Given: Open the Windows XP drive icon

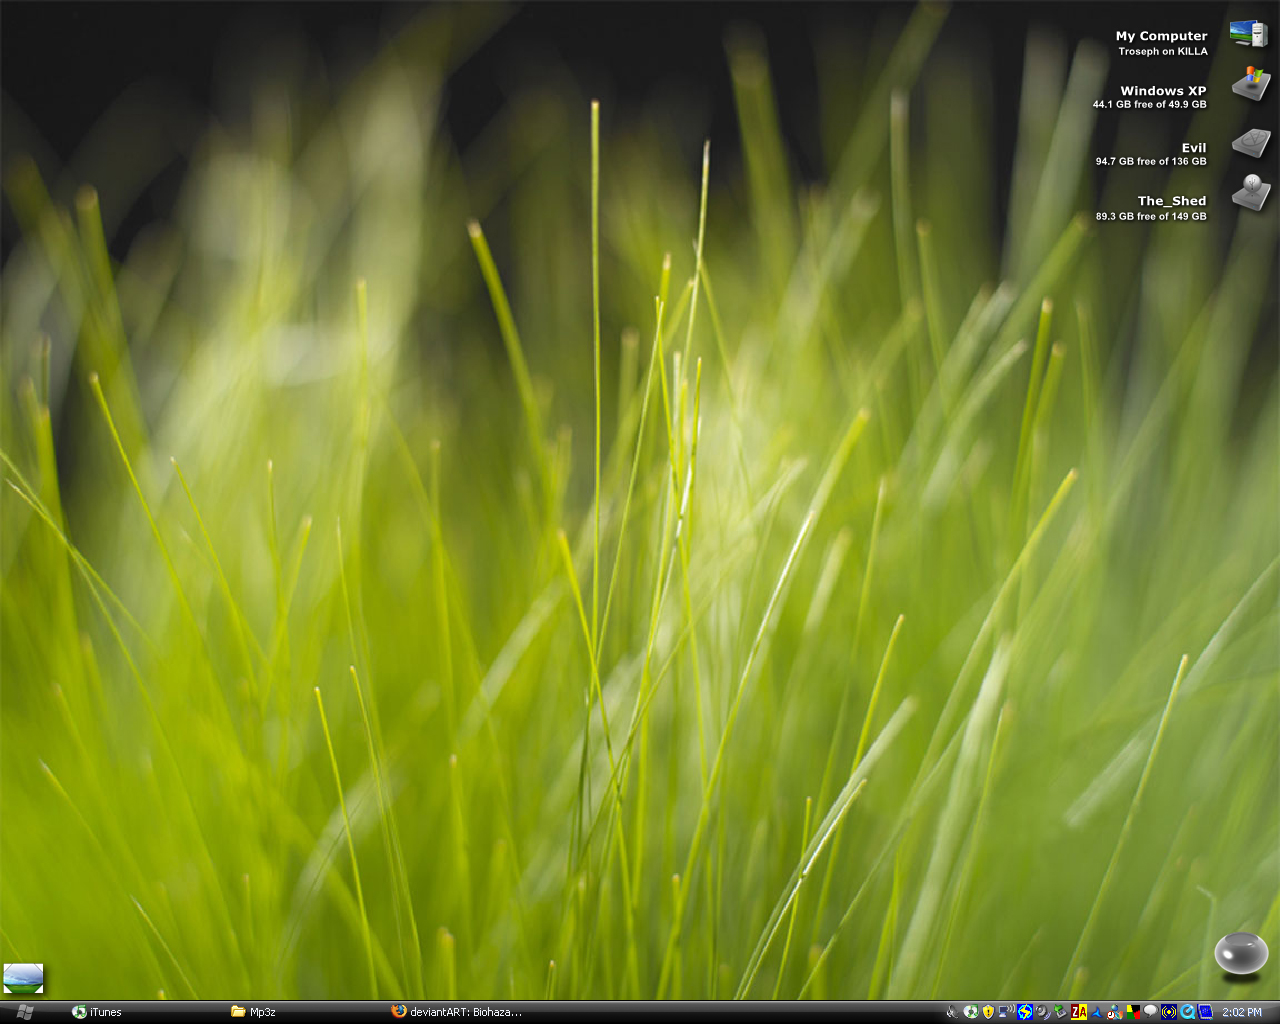Looking at the screenshot, I should (x=1250, y=85).
